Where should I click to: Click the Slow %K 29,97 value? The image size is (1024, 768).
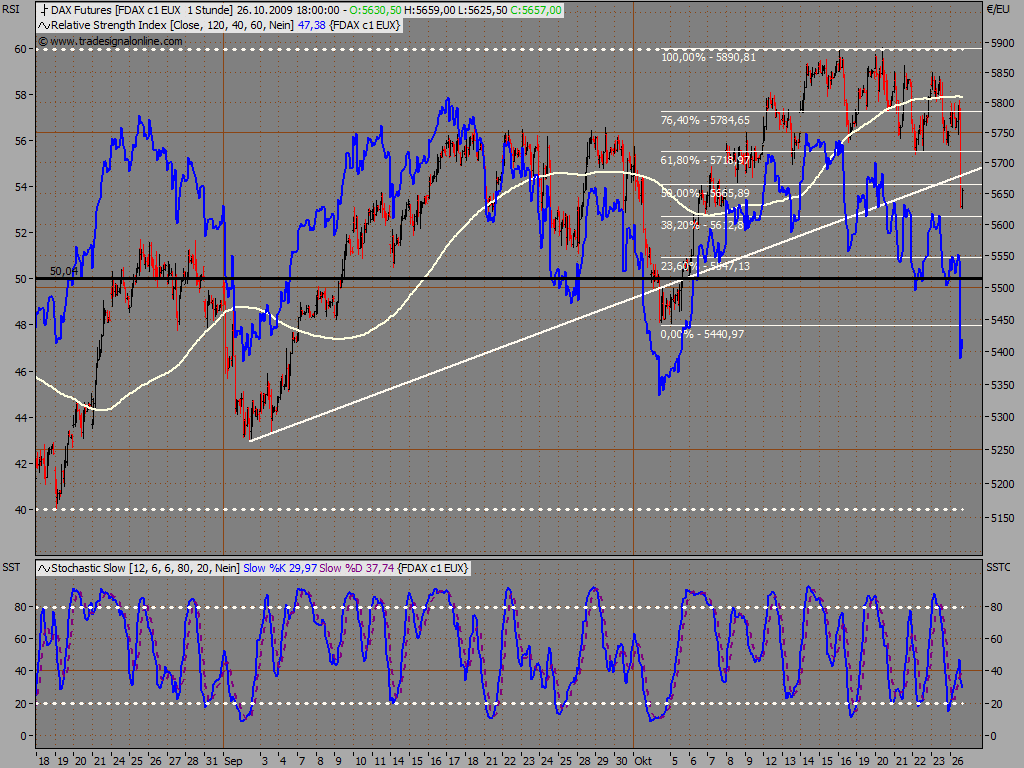tap(280, 568)
